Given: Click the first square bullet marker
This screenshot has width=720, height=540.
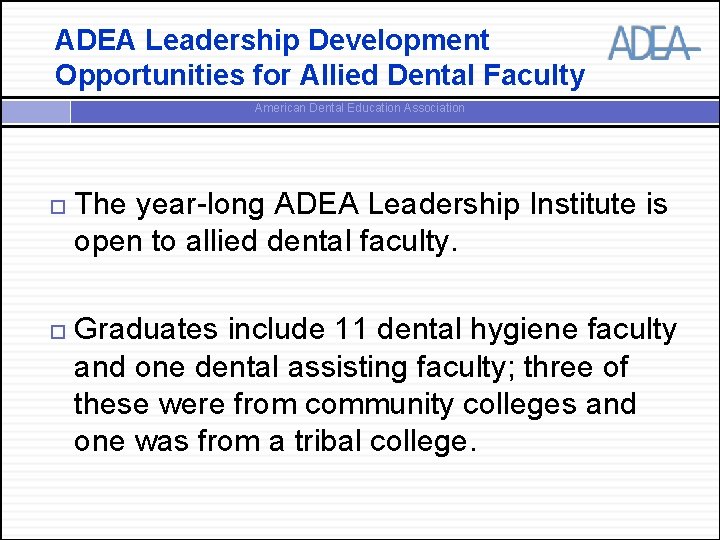Looking at the screenshot, I should [x=55, y=207].
